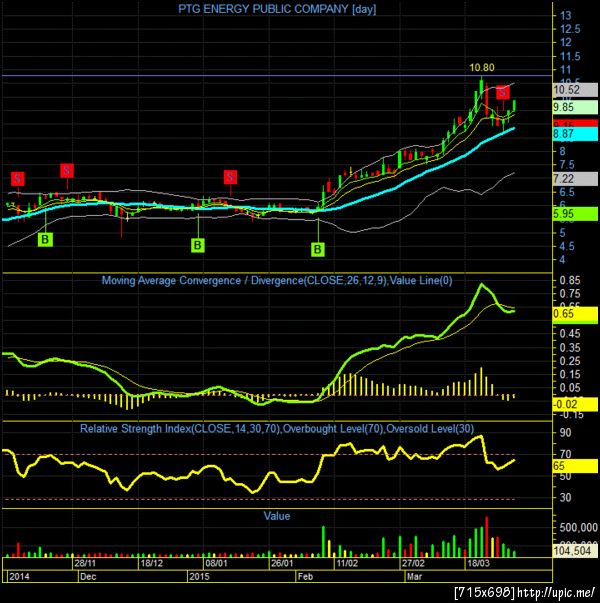Click the Value panel title

pyautogui.click(x=277, y=516)
